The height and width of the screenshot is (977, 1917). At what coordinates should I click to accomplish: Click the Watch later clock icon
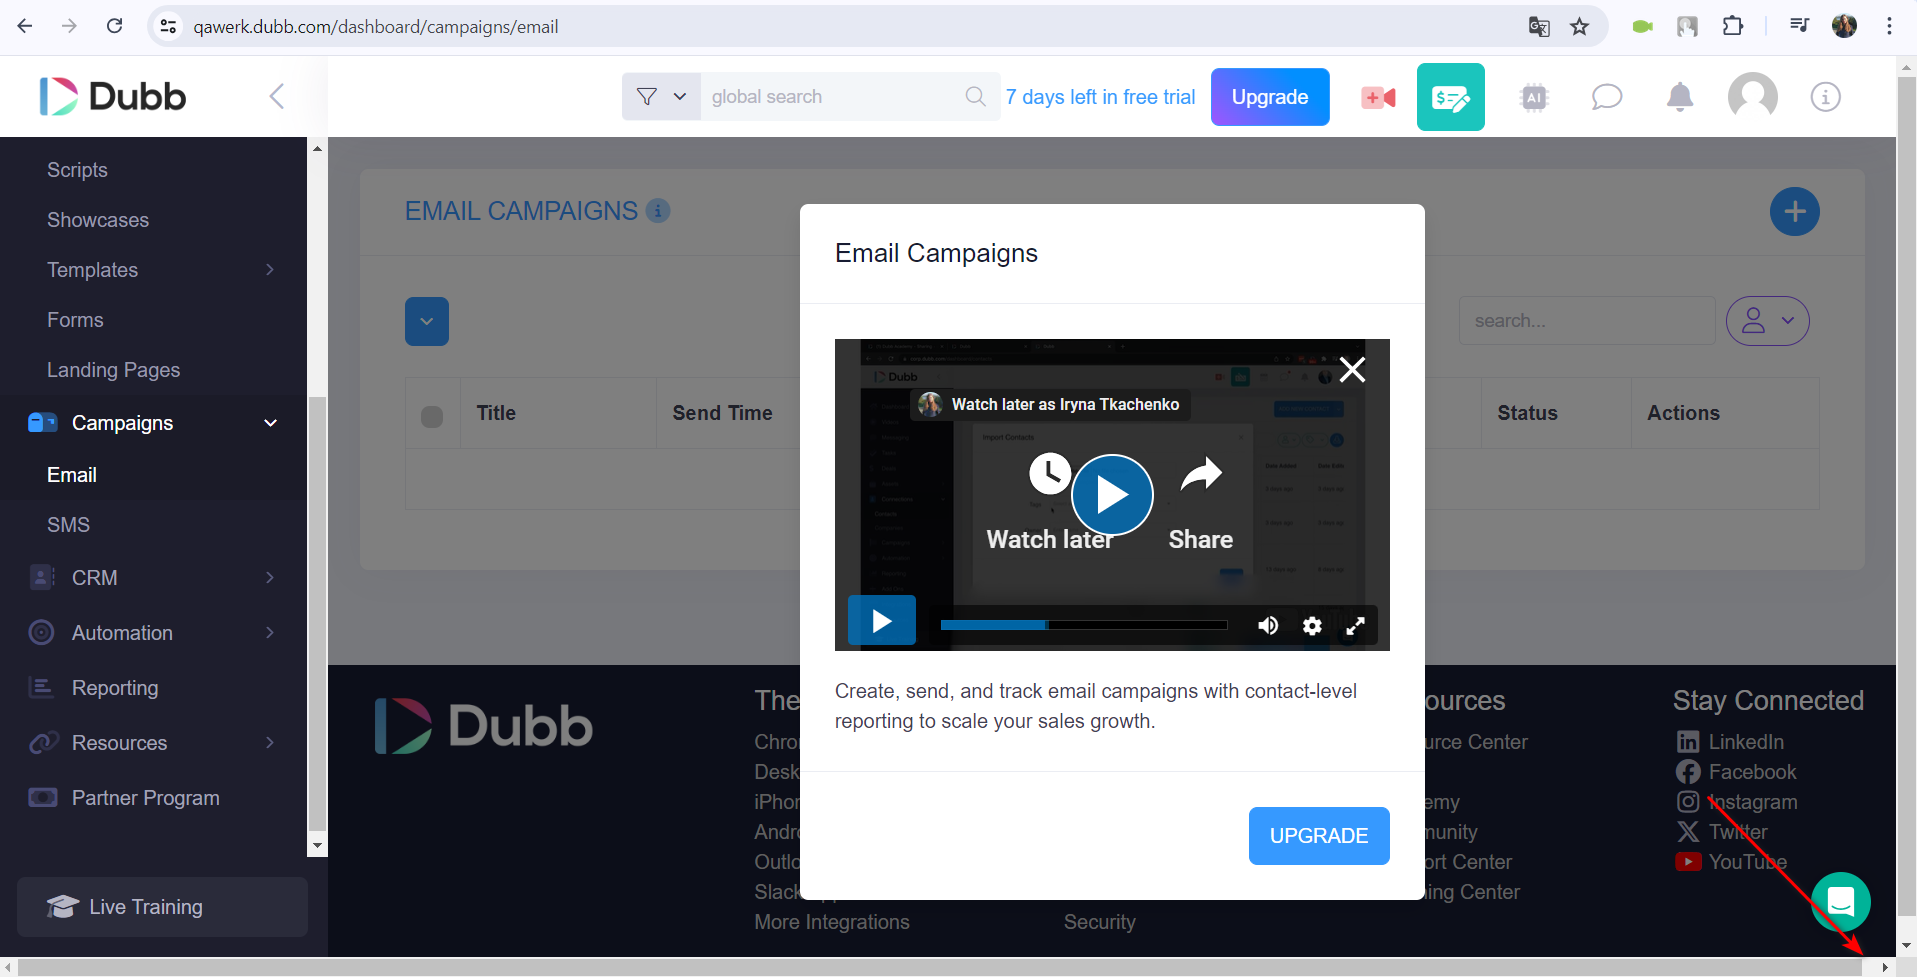[x=1050, y=474]
